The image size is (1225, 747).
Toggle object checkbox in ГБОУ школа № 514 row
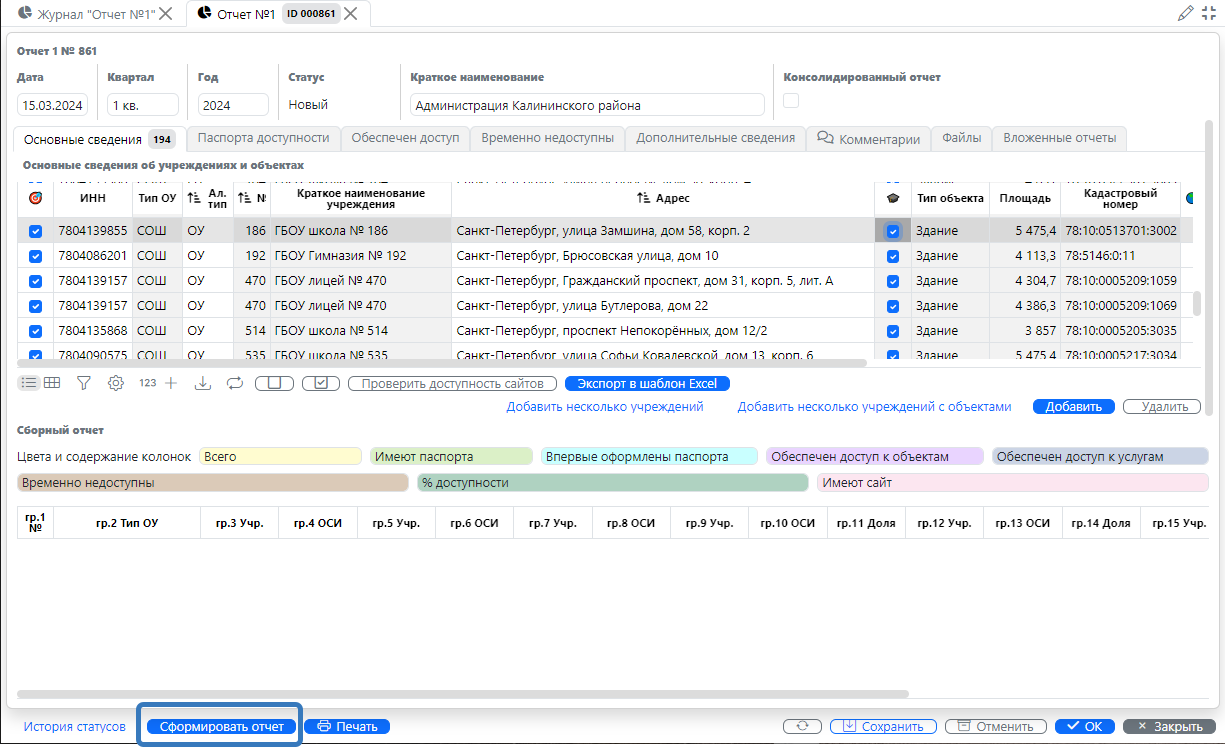(893, 331)
